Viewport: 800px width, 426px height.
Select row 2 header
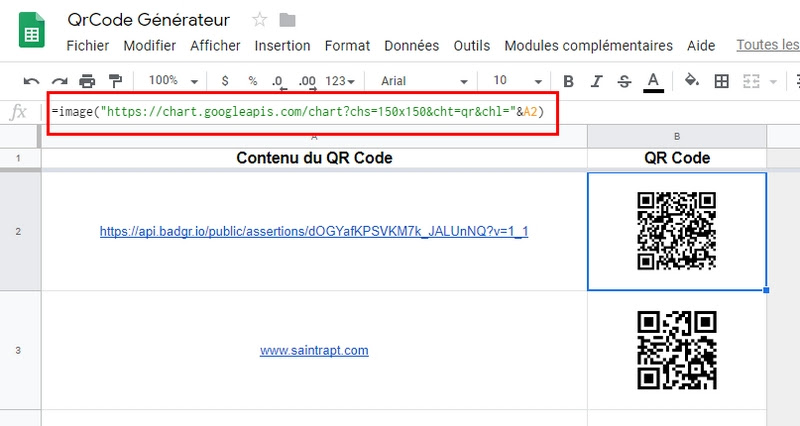pyautogui.click(x=18, y=232)
